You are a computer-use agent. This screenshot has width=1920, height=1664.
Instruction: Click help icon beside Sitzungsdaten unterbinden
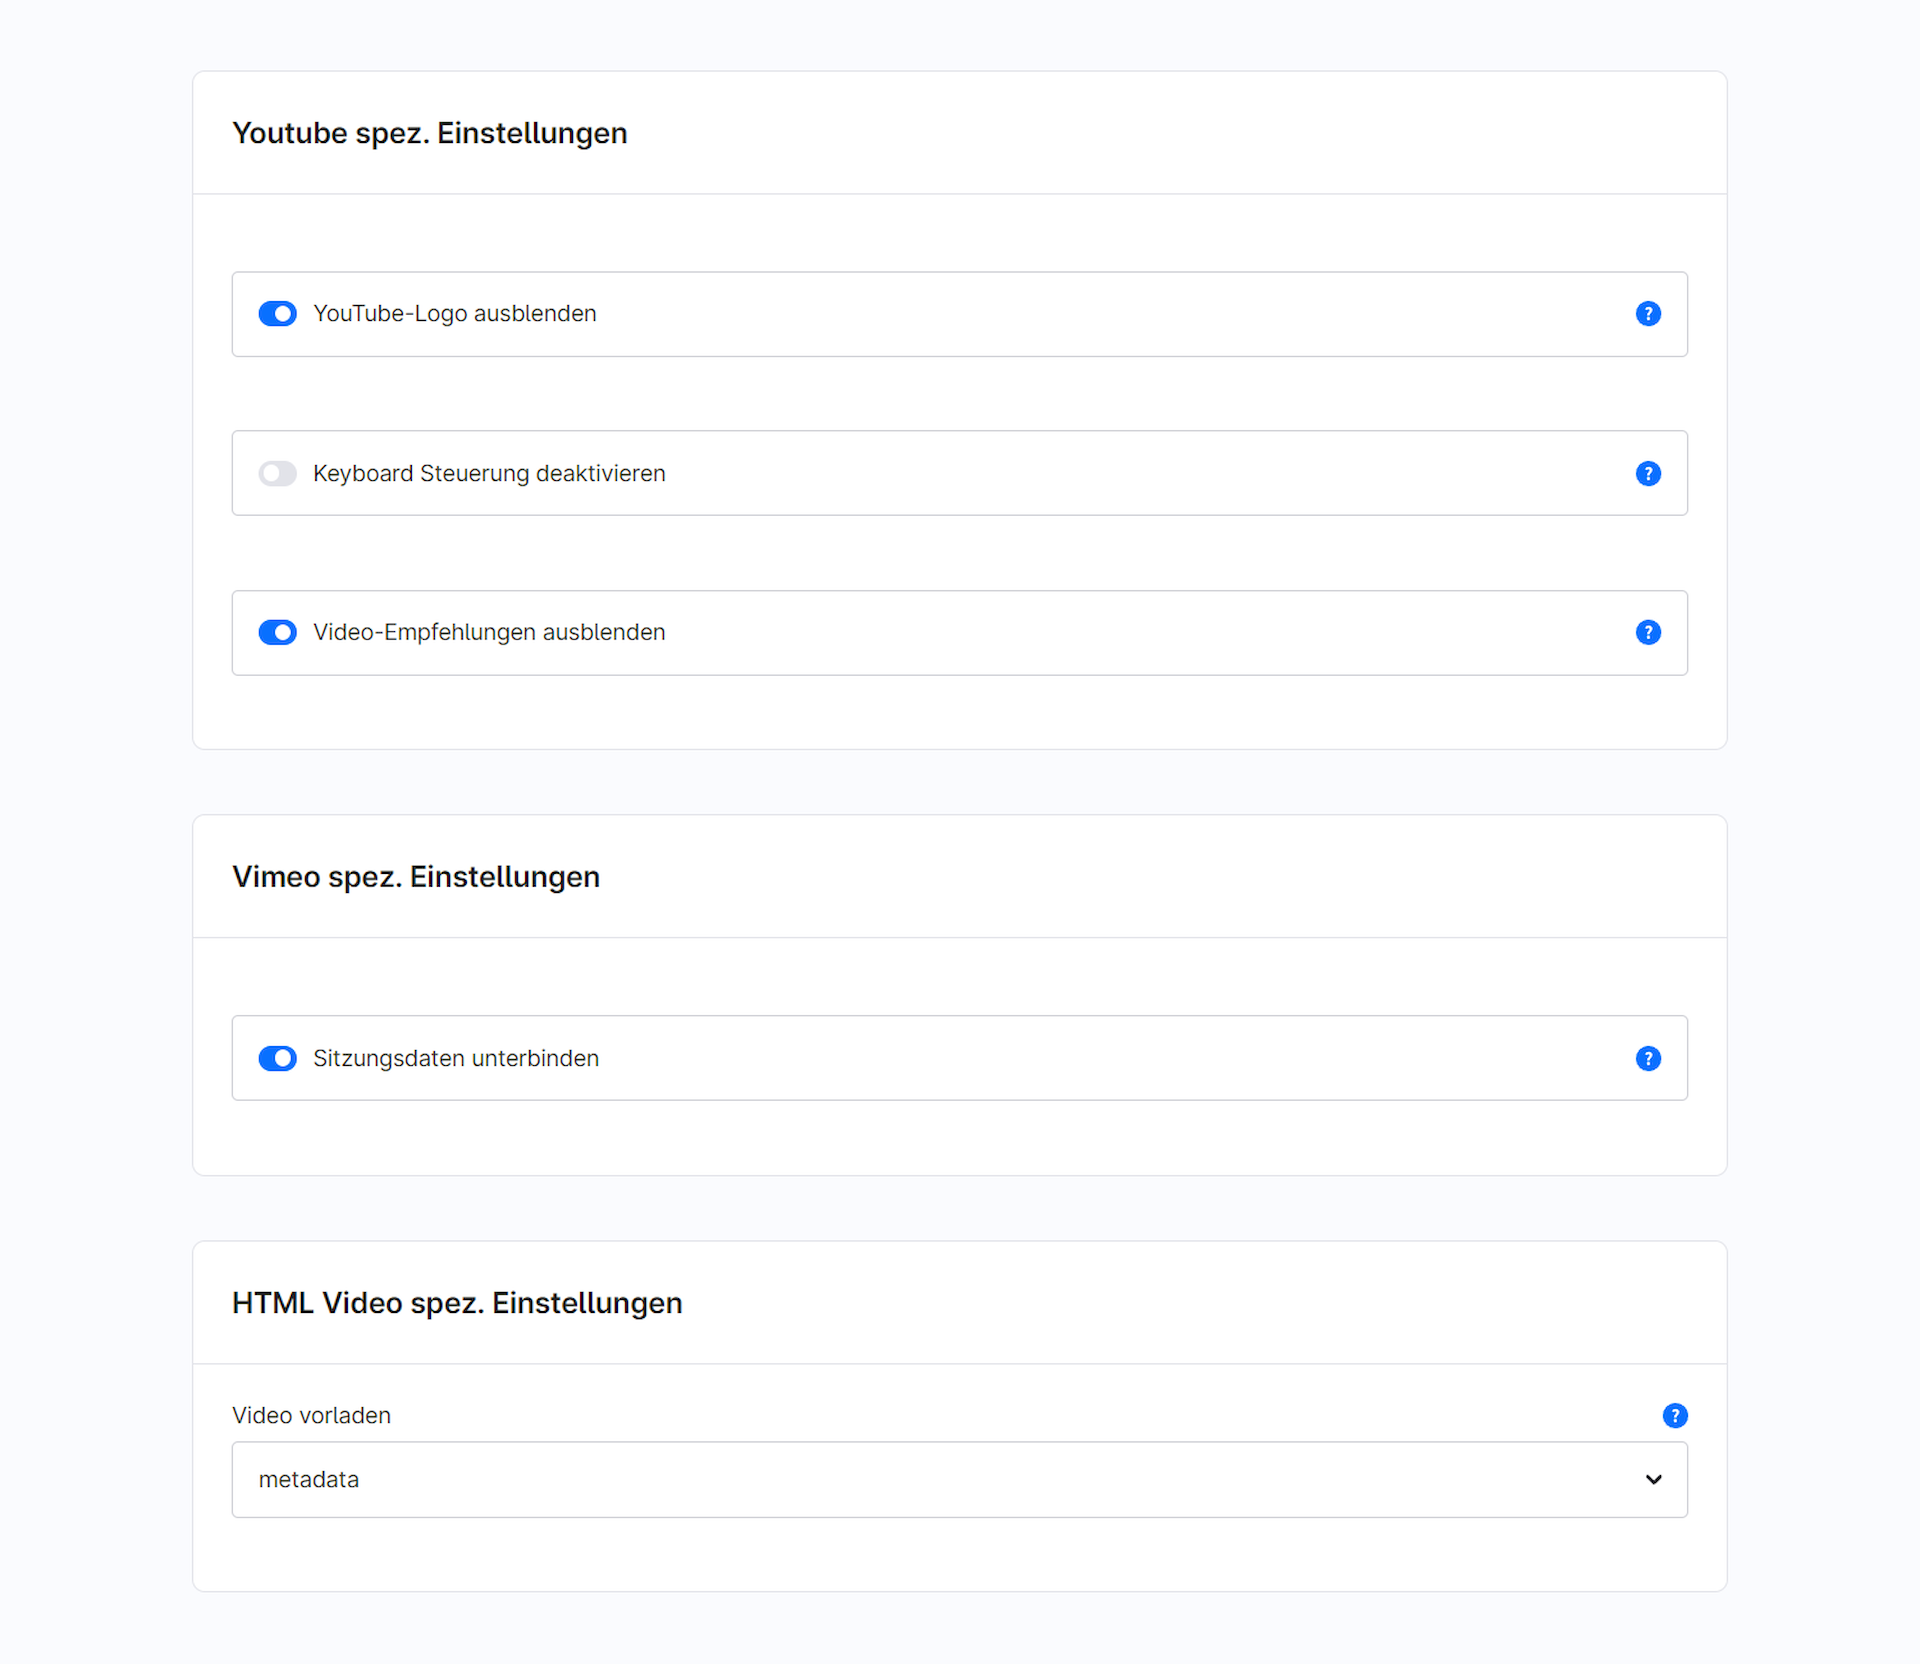(x=1648, y=1059)
